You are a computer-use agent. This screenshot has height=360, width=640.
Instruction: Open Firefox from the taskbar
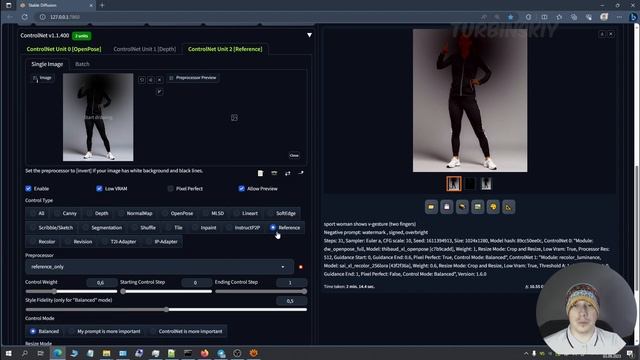pyautogui.click(x=204, y=353)
